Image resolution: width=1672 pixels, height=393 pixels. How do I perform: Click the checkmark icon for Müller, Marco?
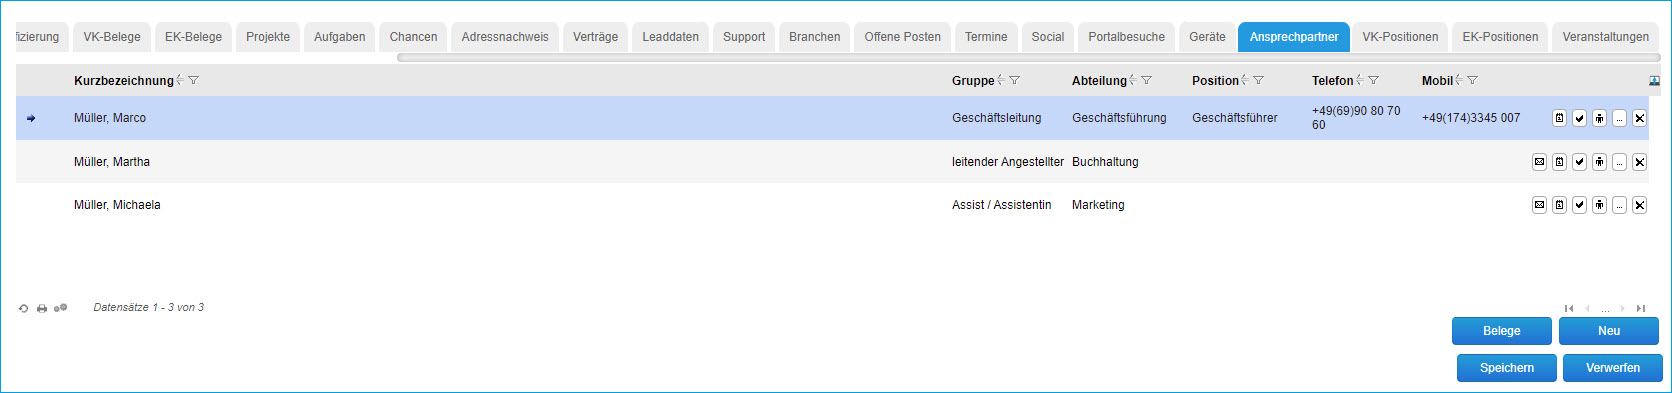pyautogui.click(x=1579, y=118)
